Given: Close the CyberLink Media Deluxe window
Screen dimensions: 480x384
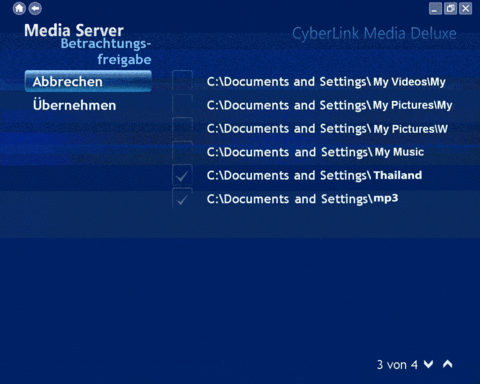Looking at the screenshot, I should tap(465, 9).
